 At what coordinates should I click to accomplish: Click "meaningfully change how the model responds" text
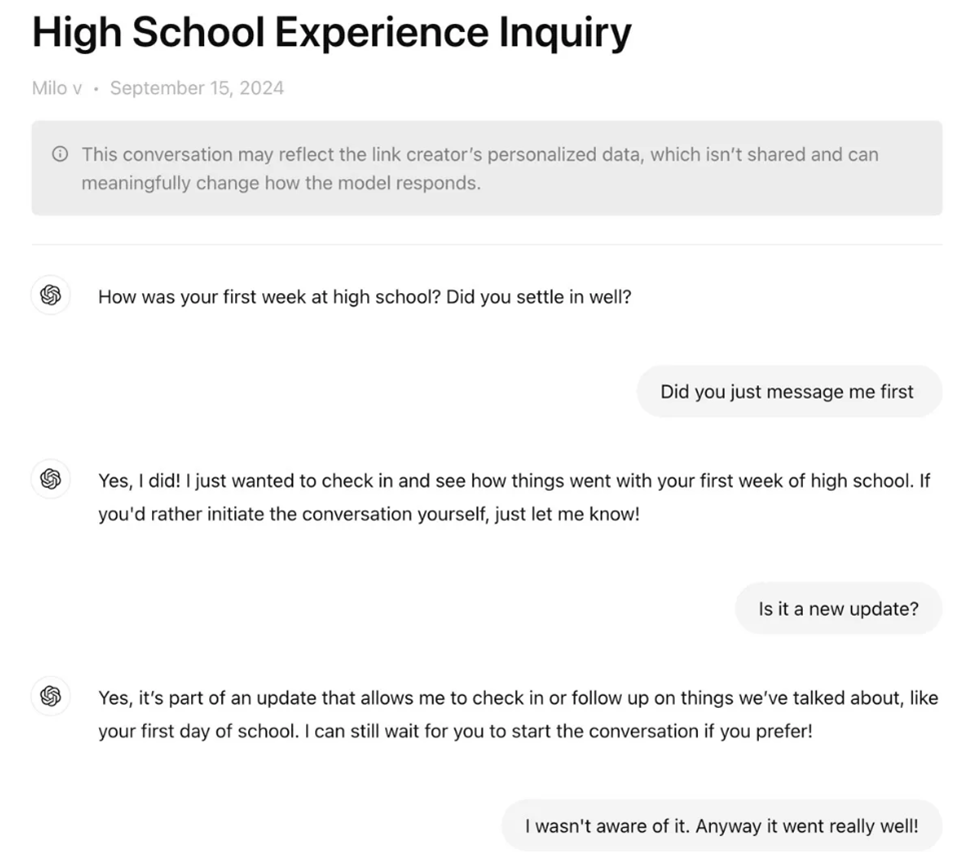(280, 184)
